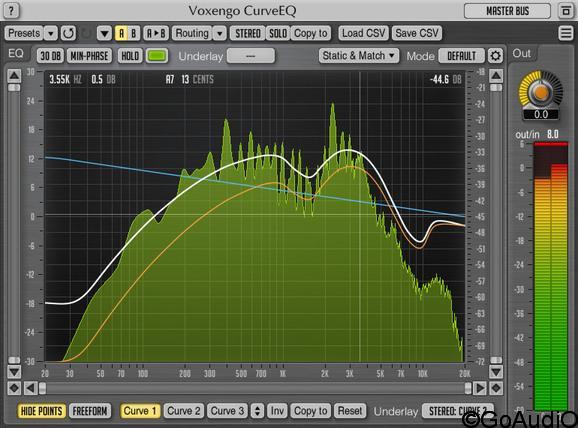This screenshot has width=578, height=428.
Task: Click the left arrow of horizontal frequency scroller
Action: tap(30, 388)
